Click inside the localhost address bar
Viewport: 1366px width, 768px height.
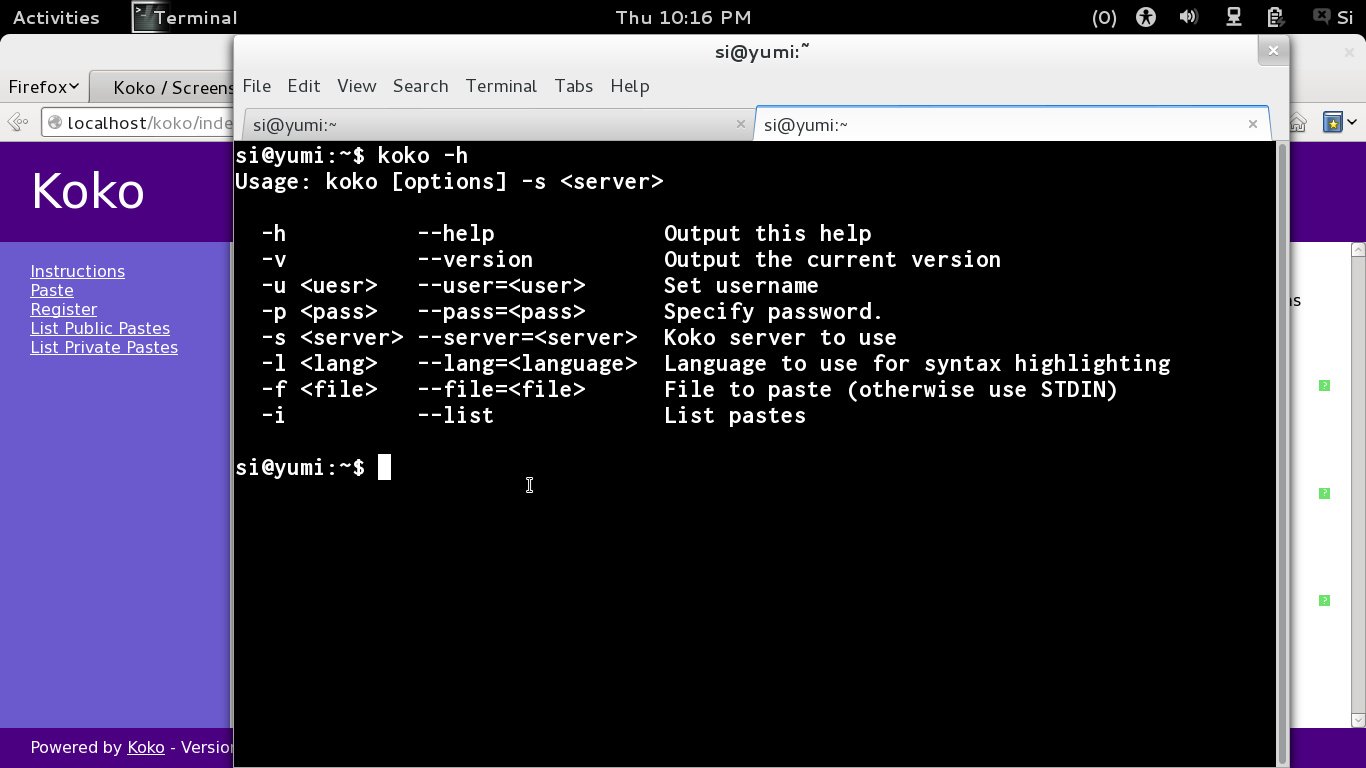tap(150, 121)
